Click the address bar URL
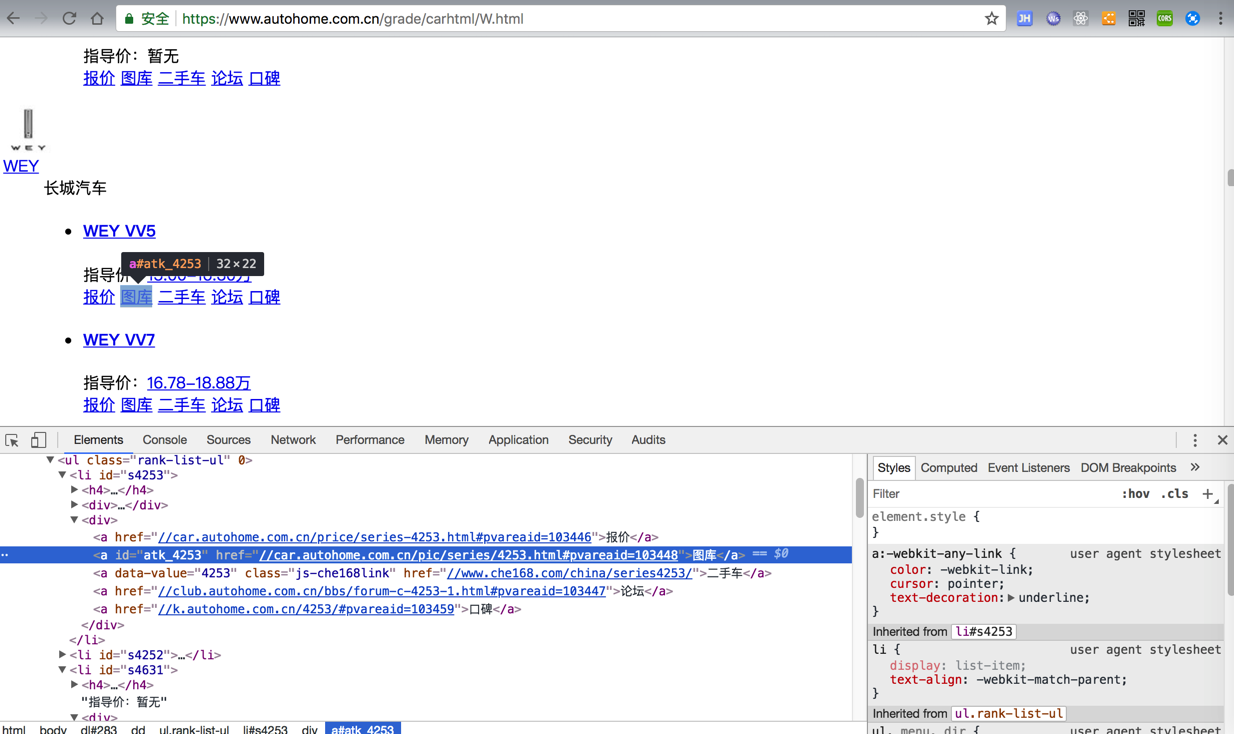Image resolution: width=1234 pixels, height=734 pixels. coord(352,18)
